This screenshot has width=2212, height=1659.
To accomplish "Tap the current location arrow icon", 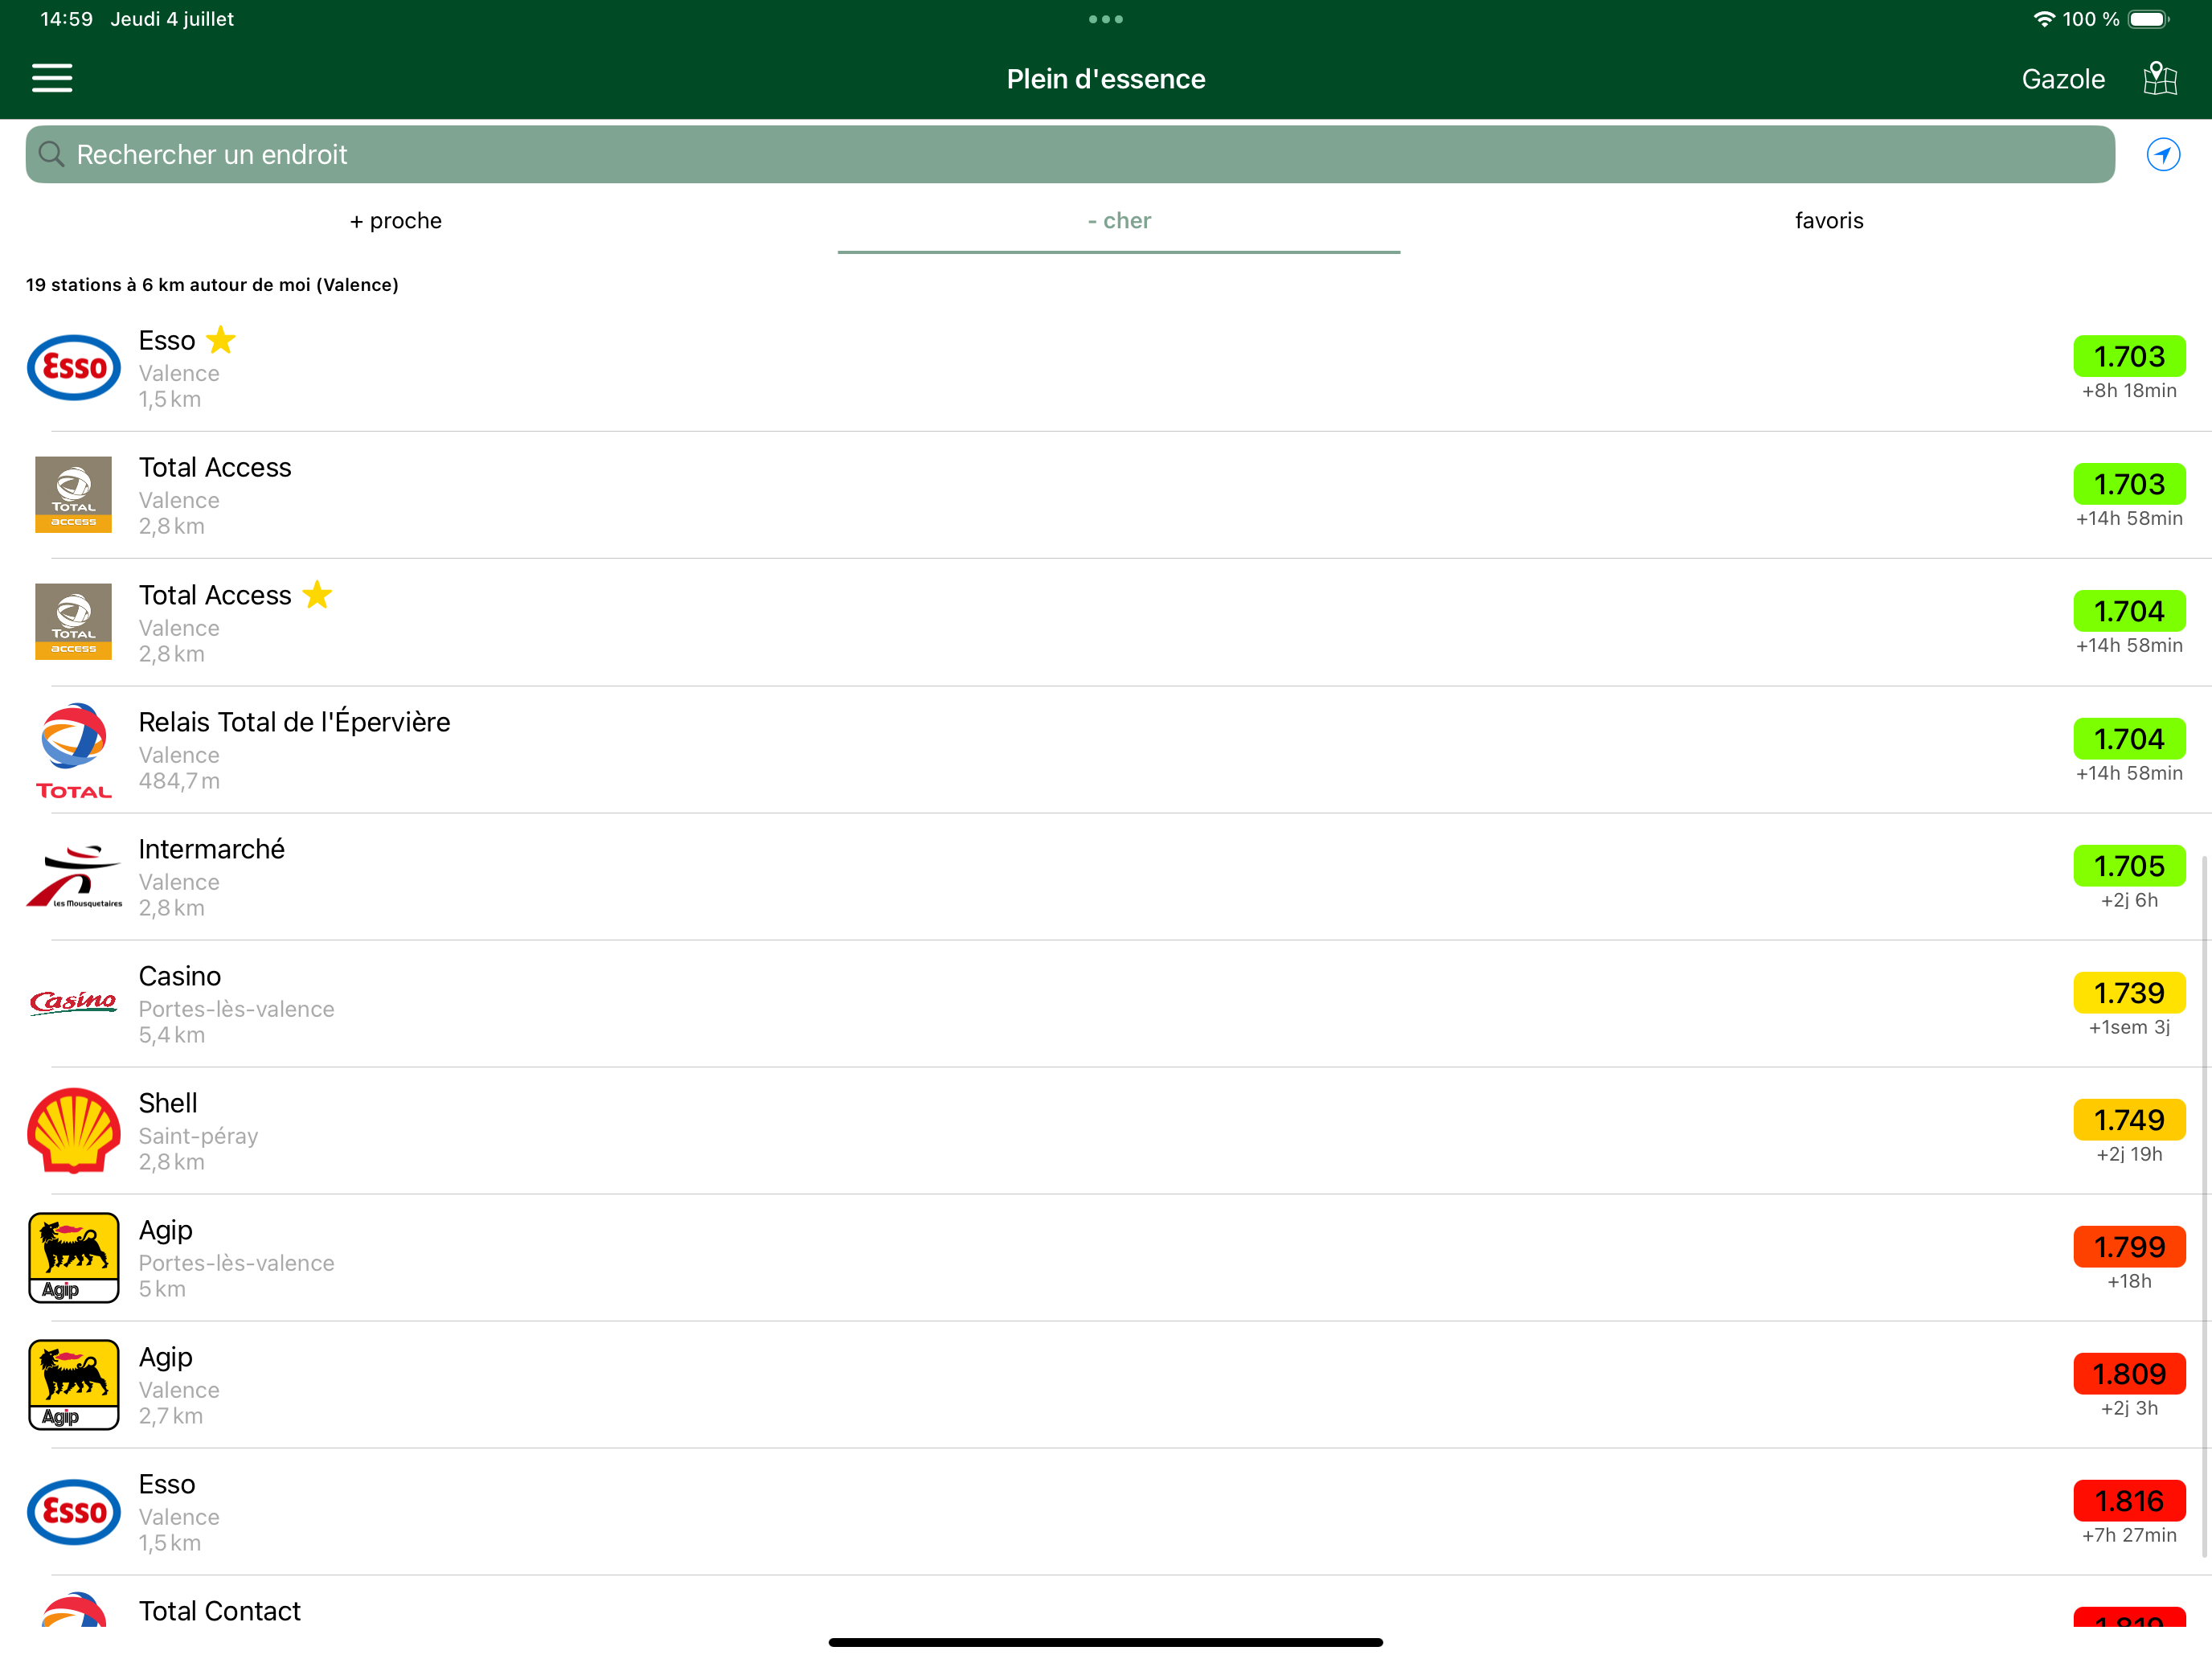I will tap(2163, 154).
